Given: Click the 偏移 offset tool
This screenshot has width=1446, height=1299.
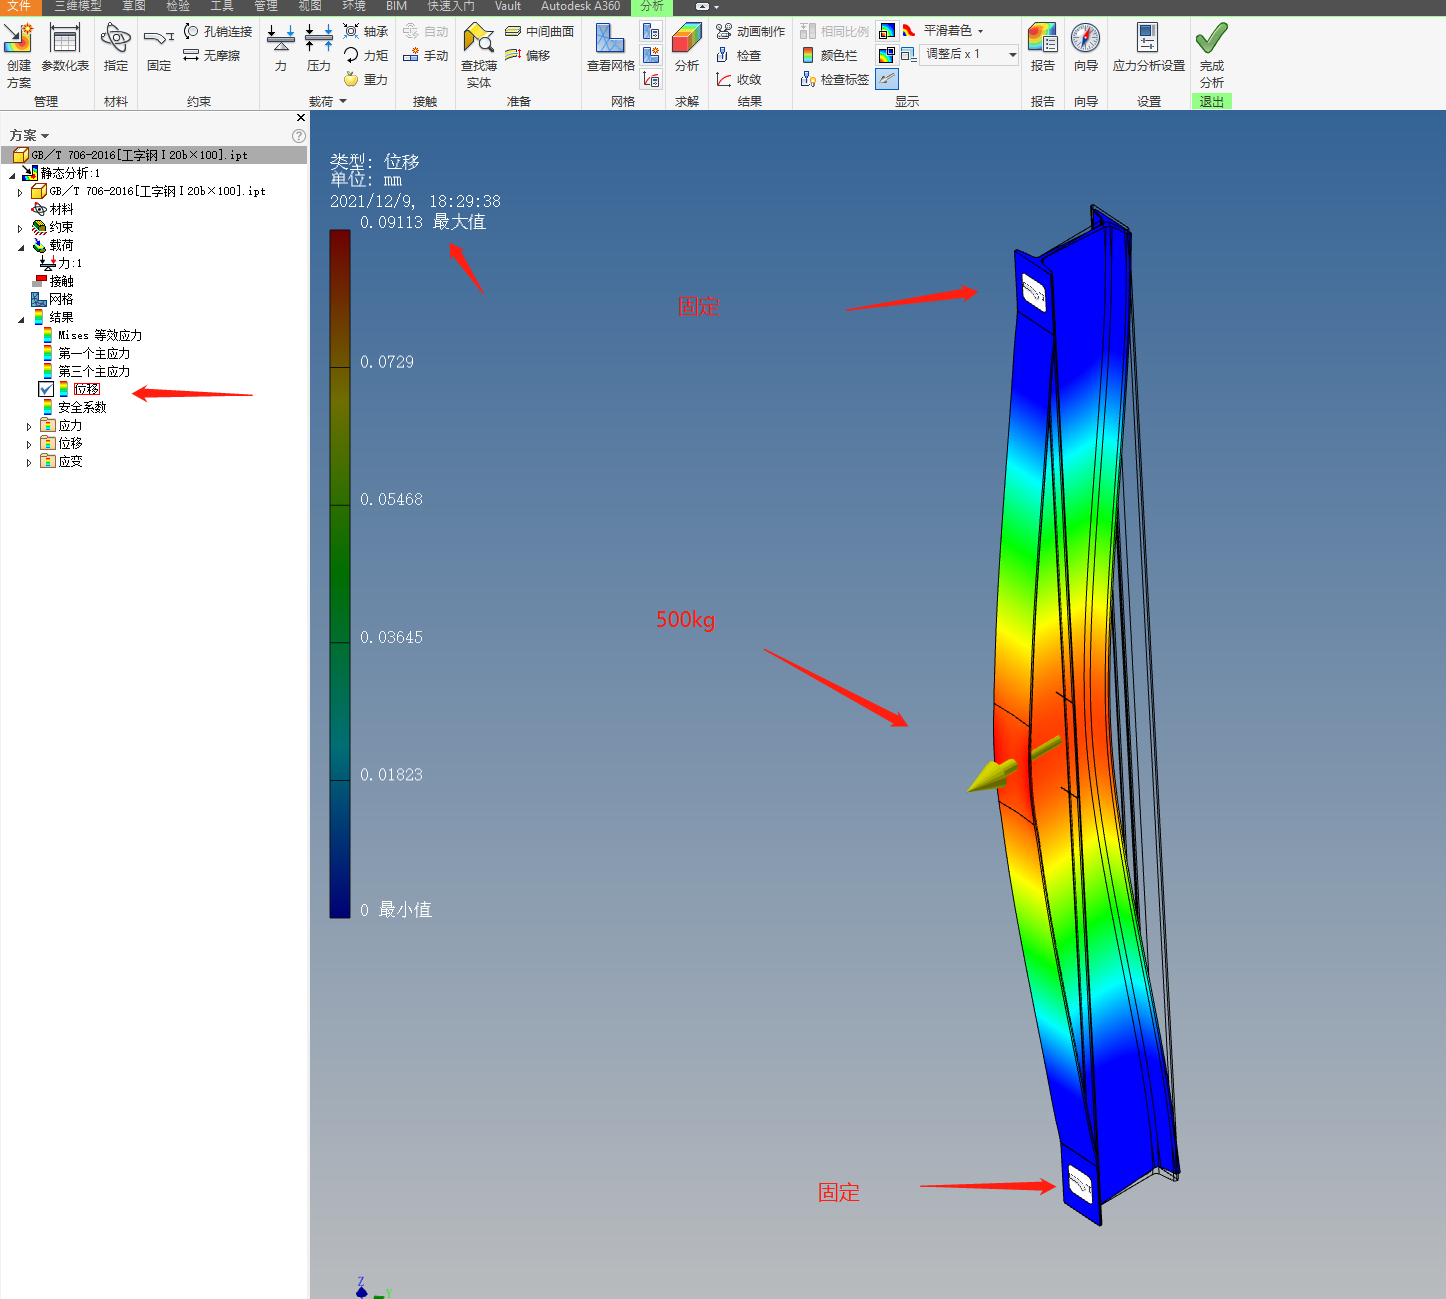Looking at the screenshot, I should (x=528, y=55).
